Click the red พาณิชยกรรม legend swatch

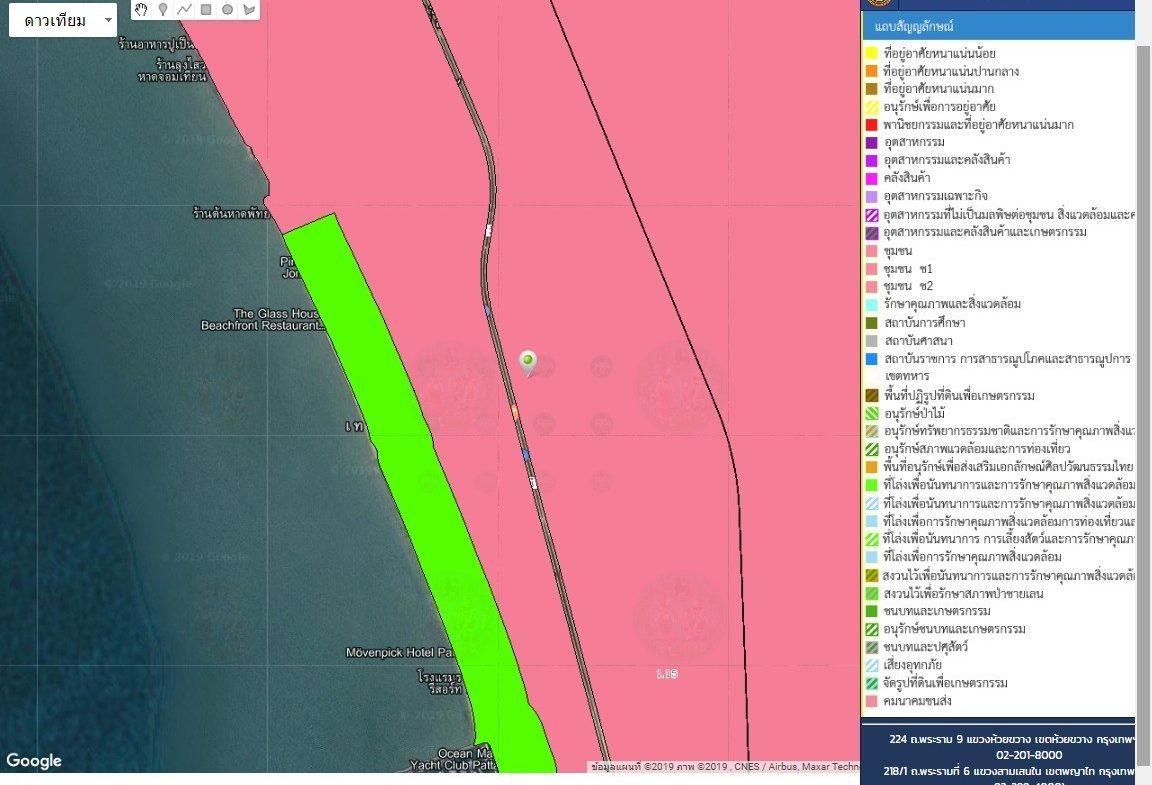pos(871,125)
